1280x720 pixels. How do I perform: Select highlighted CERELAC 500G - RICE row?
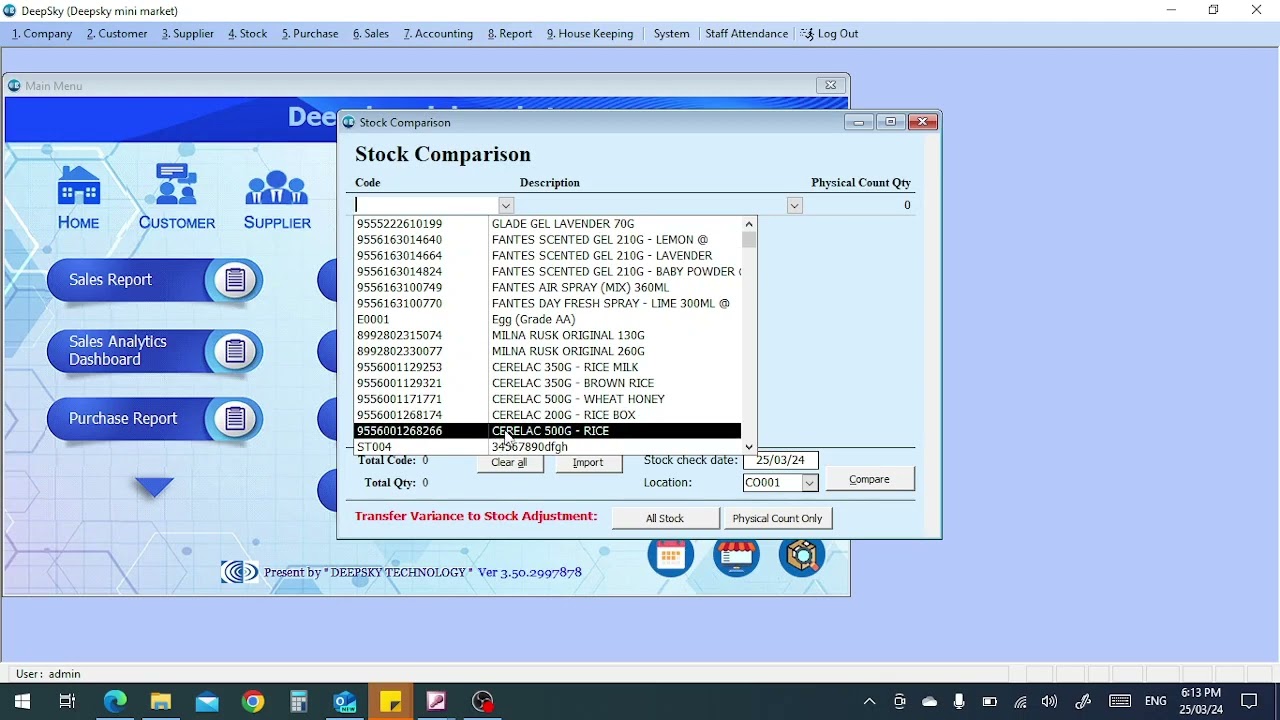(548, 431)
